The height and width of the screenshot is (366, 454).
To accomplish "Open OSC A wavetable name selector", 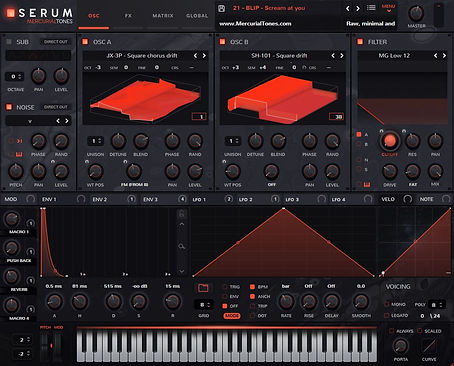I will tap(142, 56).
